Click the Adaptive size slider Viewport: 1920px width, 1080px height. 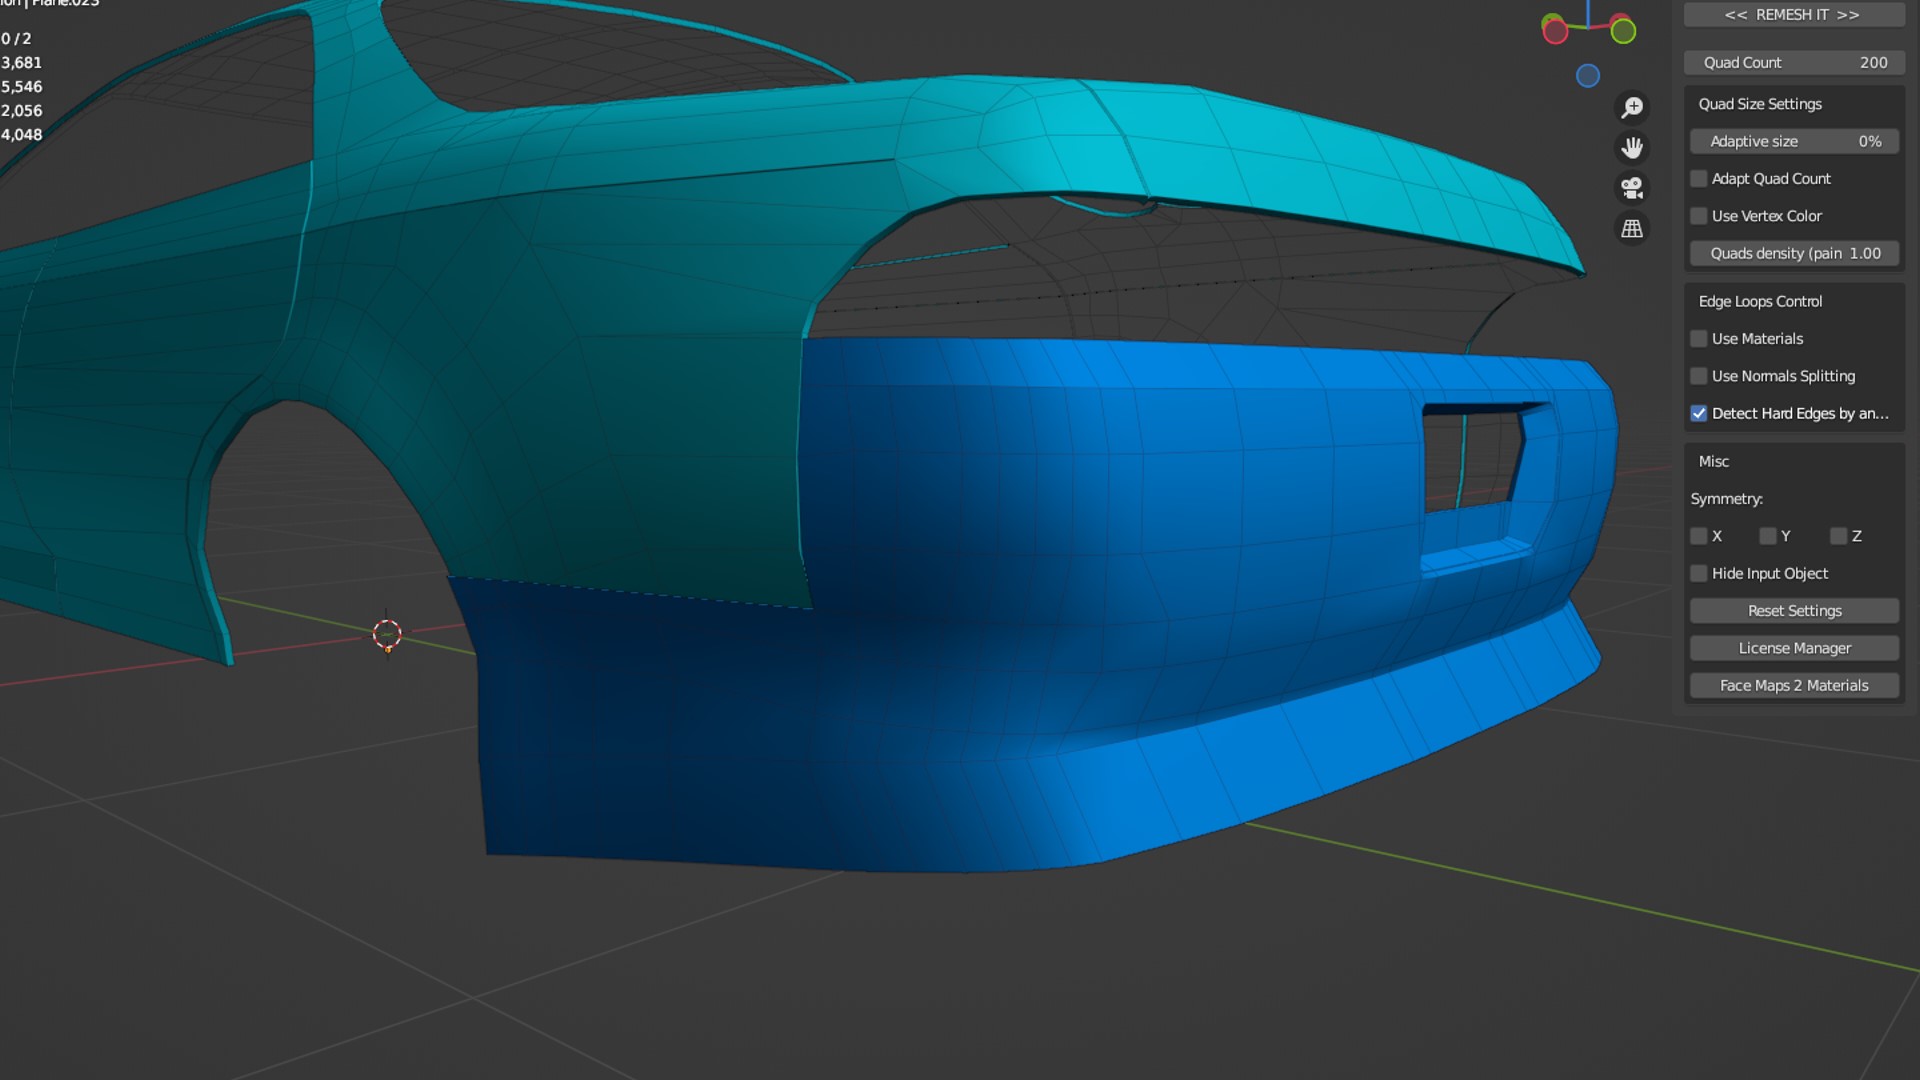click(x=1794, y=141)
